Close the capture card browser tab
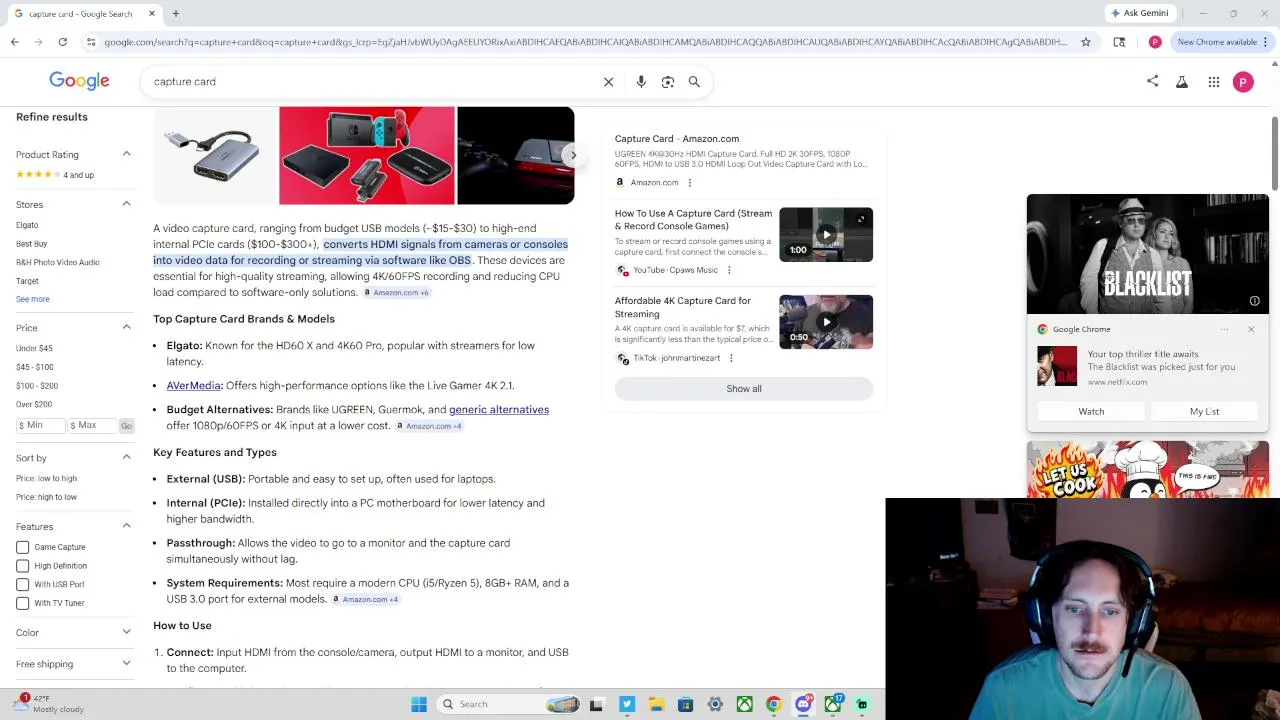 click(152, 13)
